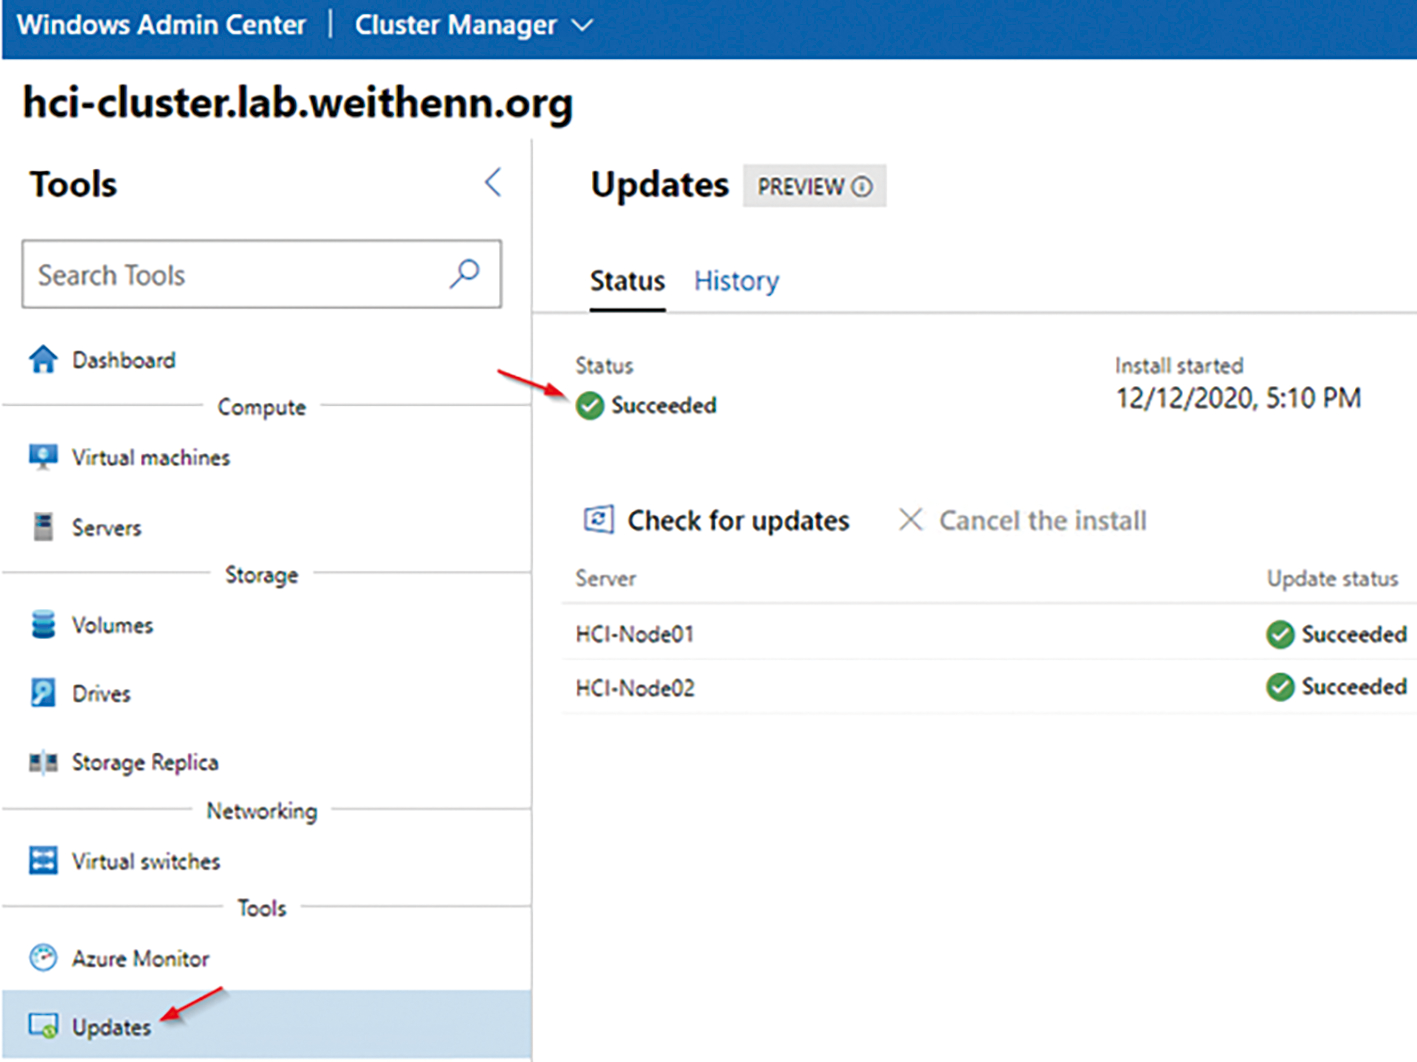This screenshot has width=1417, height=1062.
Task: Click the overall Succeeded status text
Action: [x=664, y=405]
